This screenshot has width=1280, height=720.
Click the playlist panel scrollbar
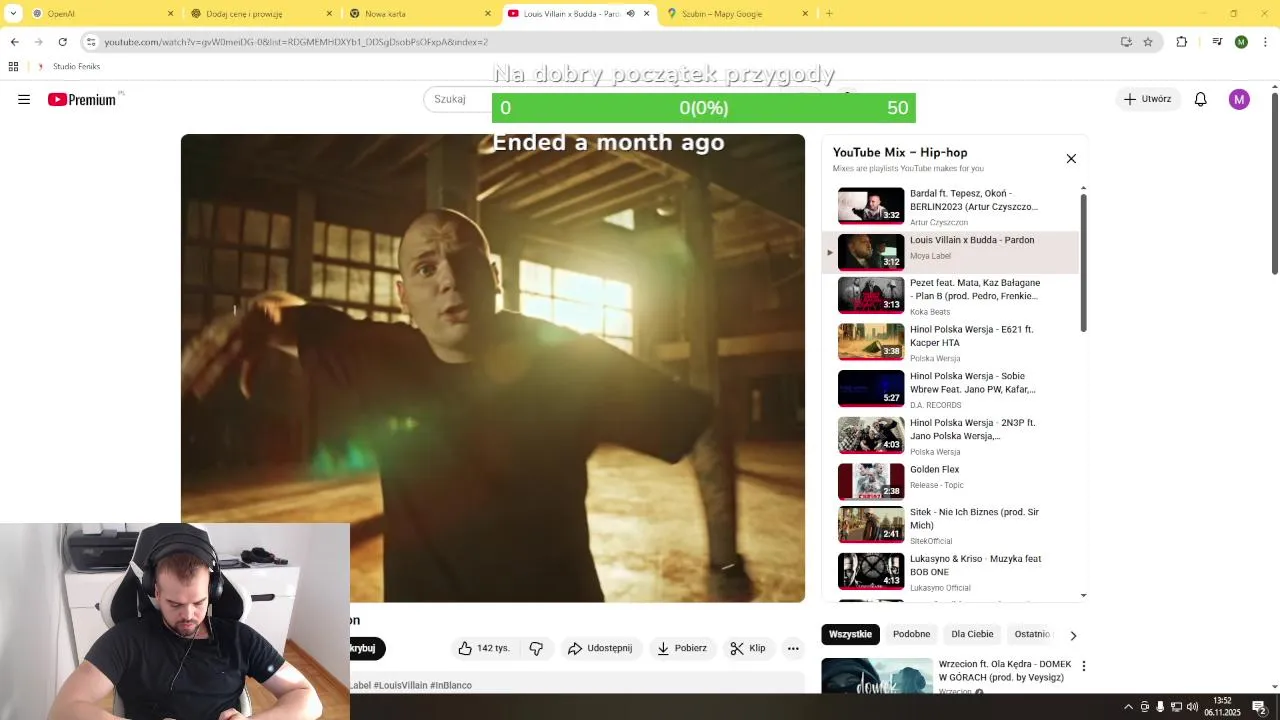(1083, 263)
